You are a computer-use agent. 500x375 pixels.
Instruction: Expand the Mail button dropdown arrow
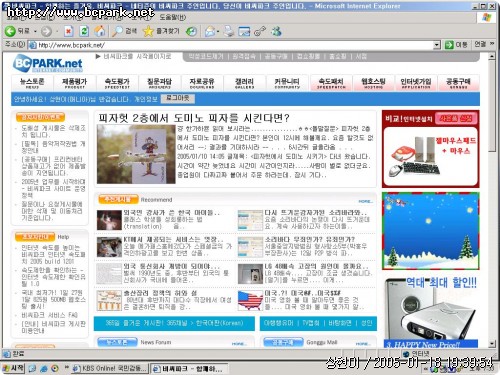click(218, 32)
